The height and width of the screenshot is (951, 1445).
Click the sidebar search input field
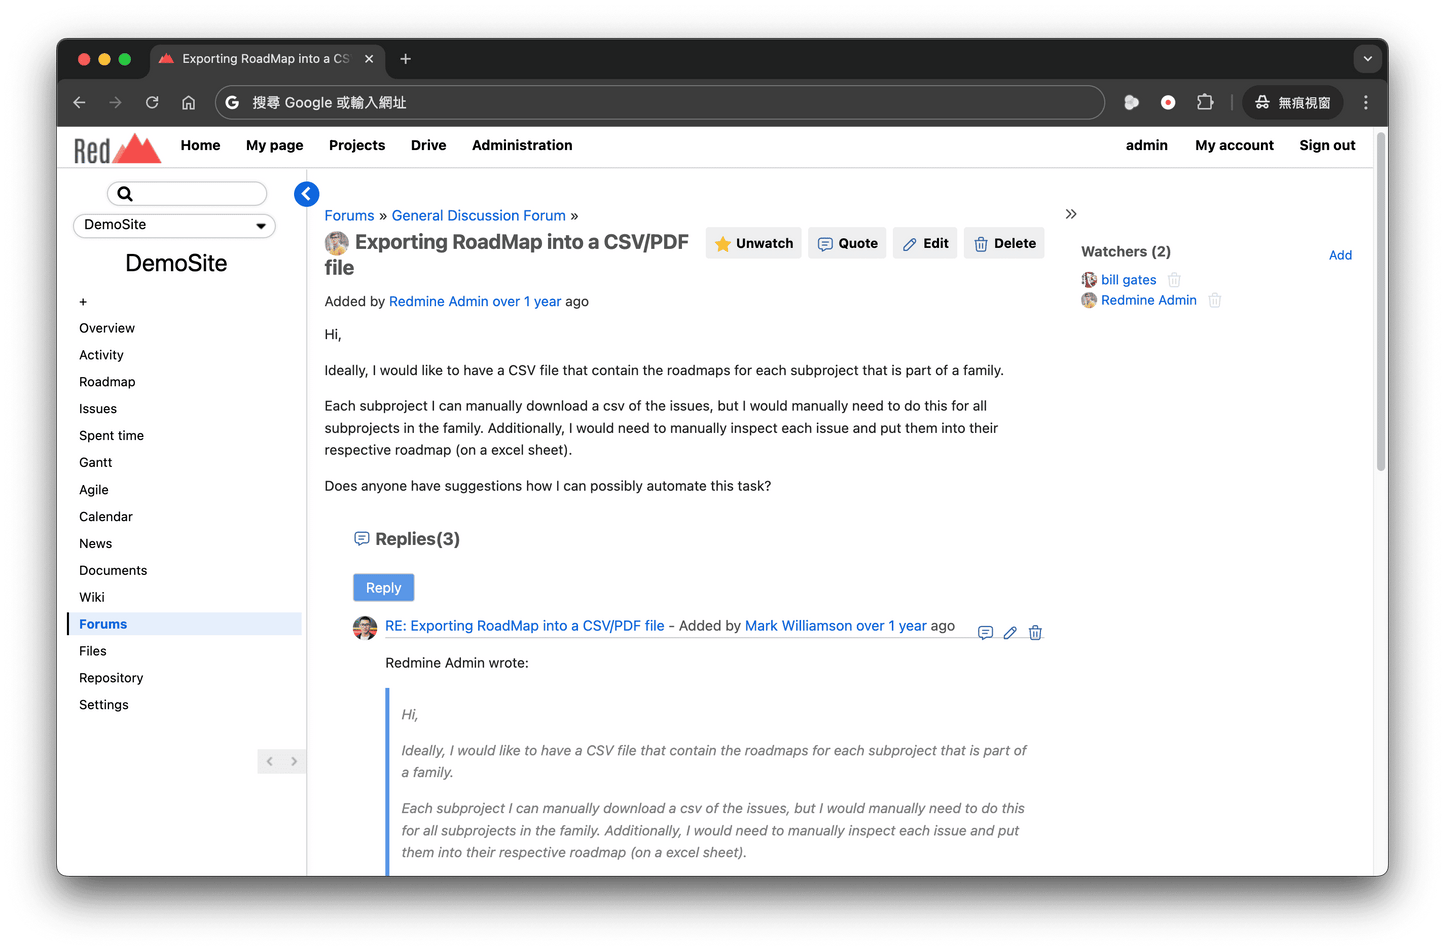coord(195,193)
